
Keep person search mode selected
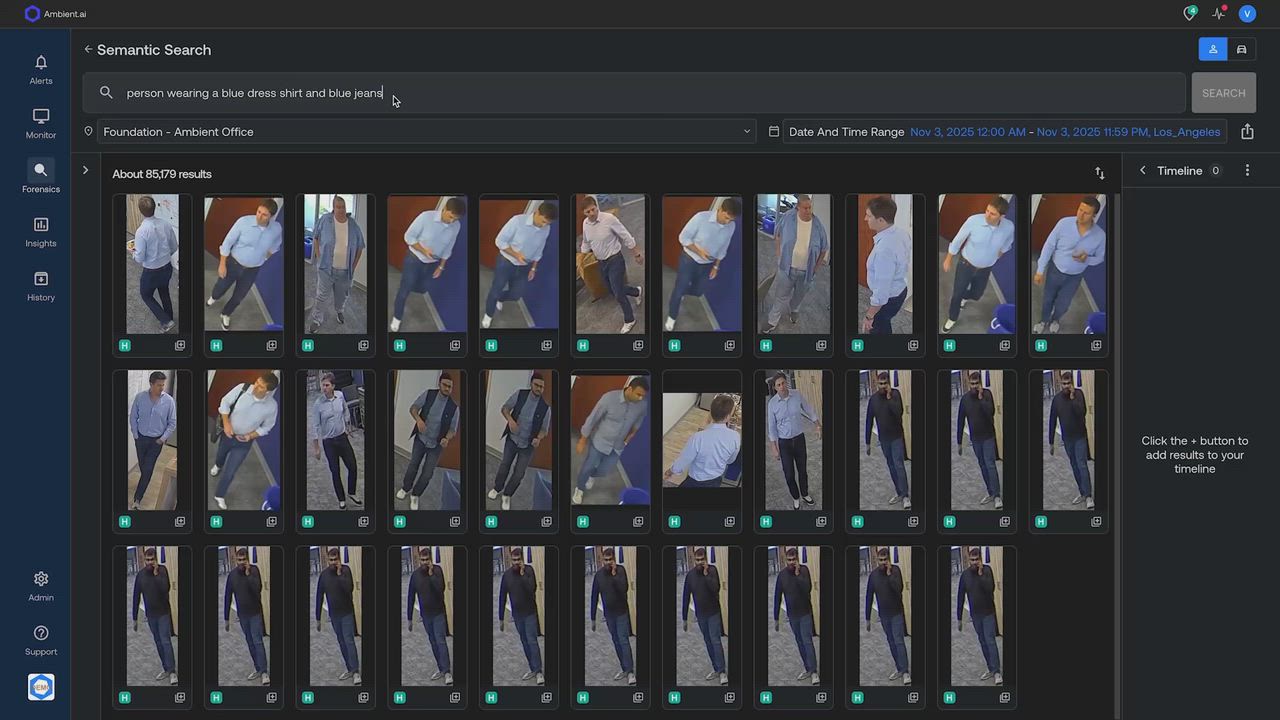[x=1213, y=48]
